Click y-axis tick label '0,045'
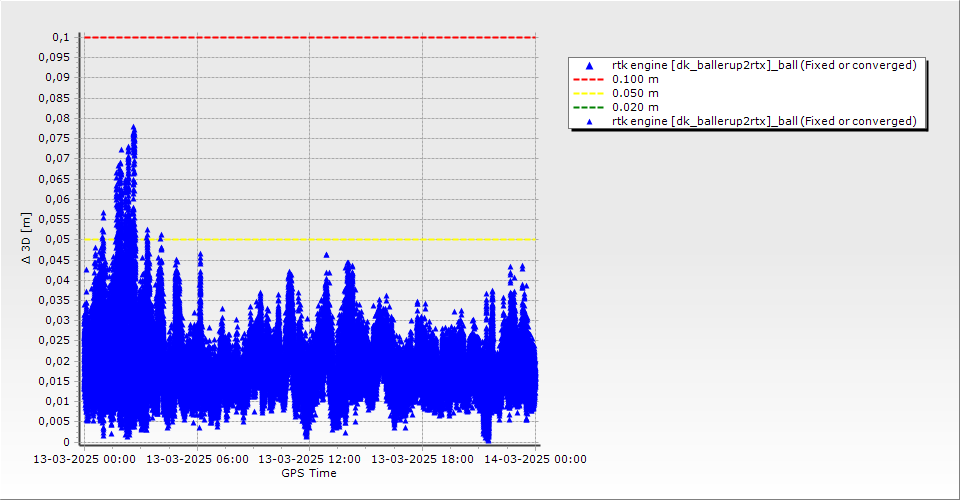 [54, 259]
